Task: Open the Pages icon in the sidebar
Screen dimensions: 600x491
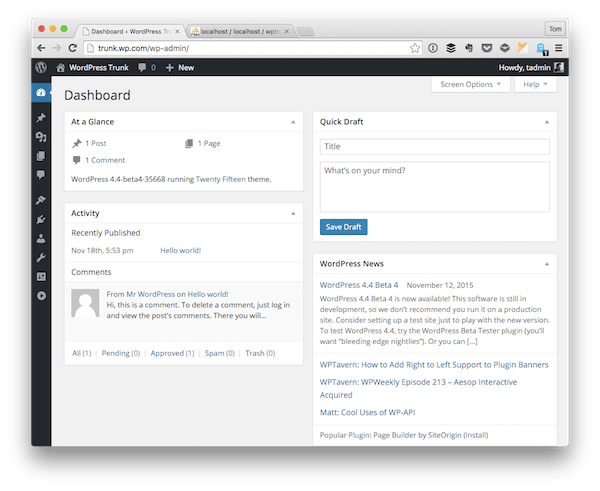Action: click(41, 156)
